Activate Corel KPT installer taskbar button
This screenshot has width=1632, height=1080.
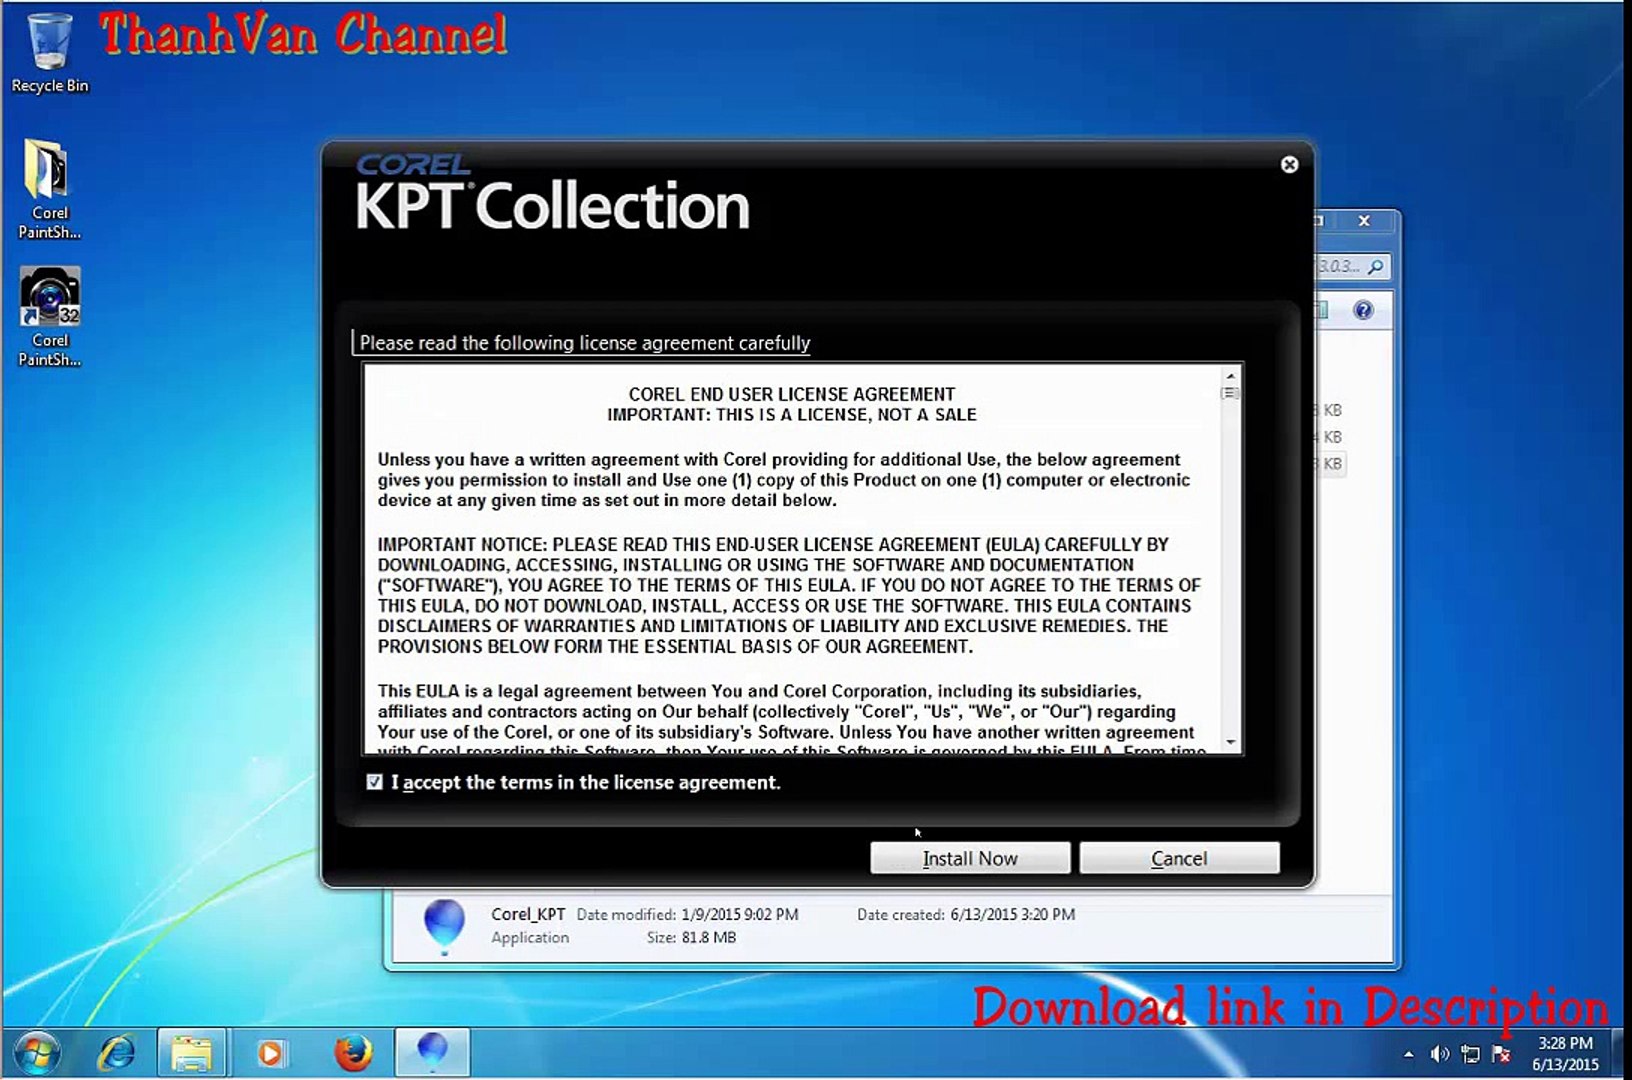432,1054
